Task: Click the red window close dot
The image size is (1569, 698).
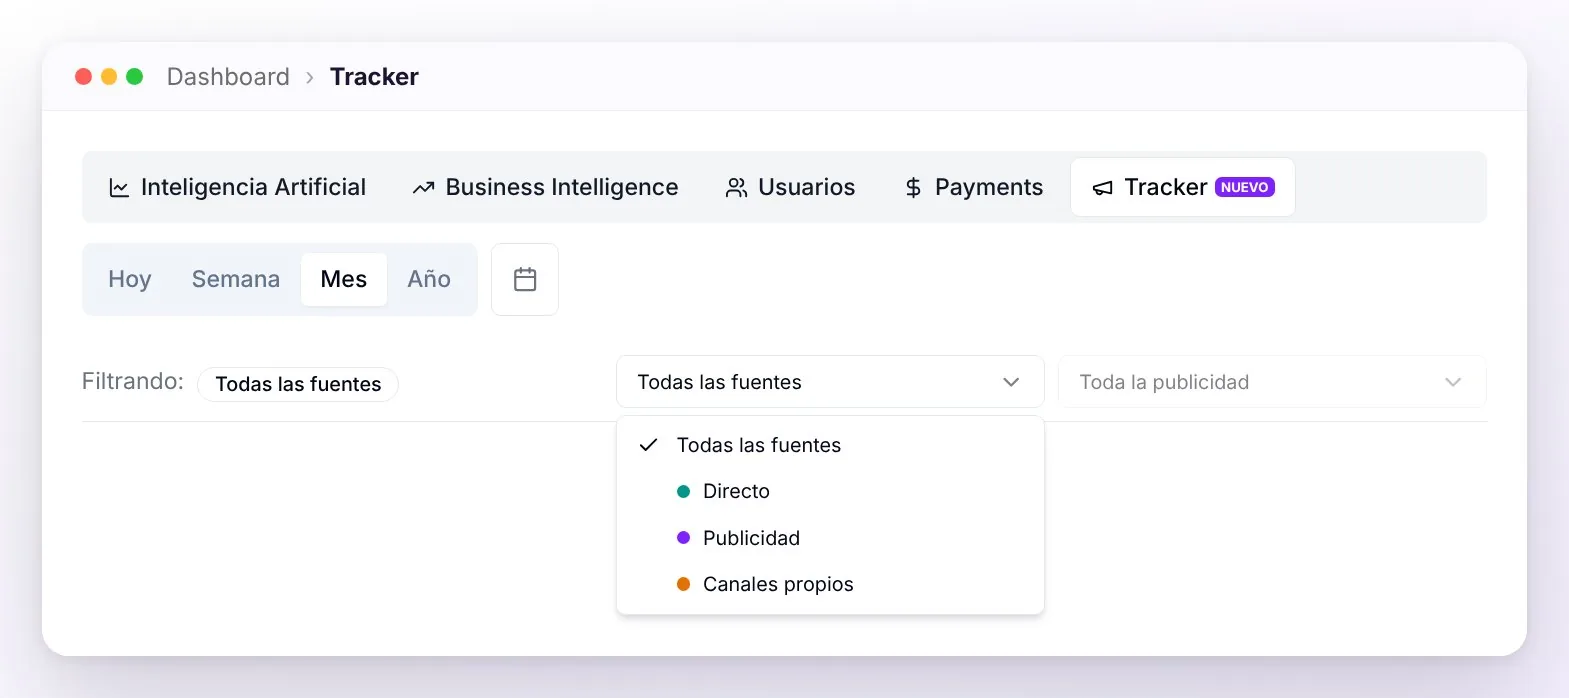Action: point(84,77)
